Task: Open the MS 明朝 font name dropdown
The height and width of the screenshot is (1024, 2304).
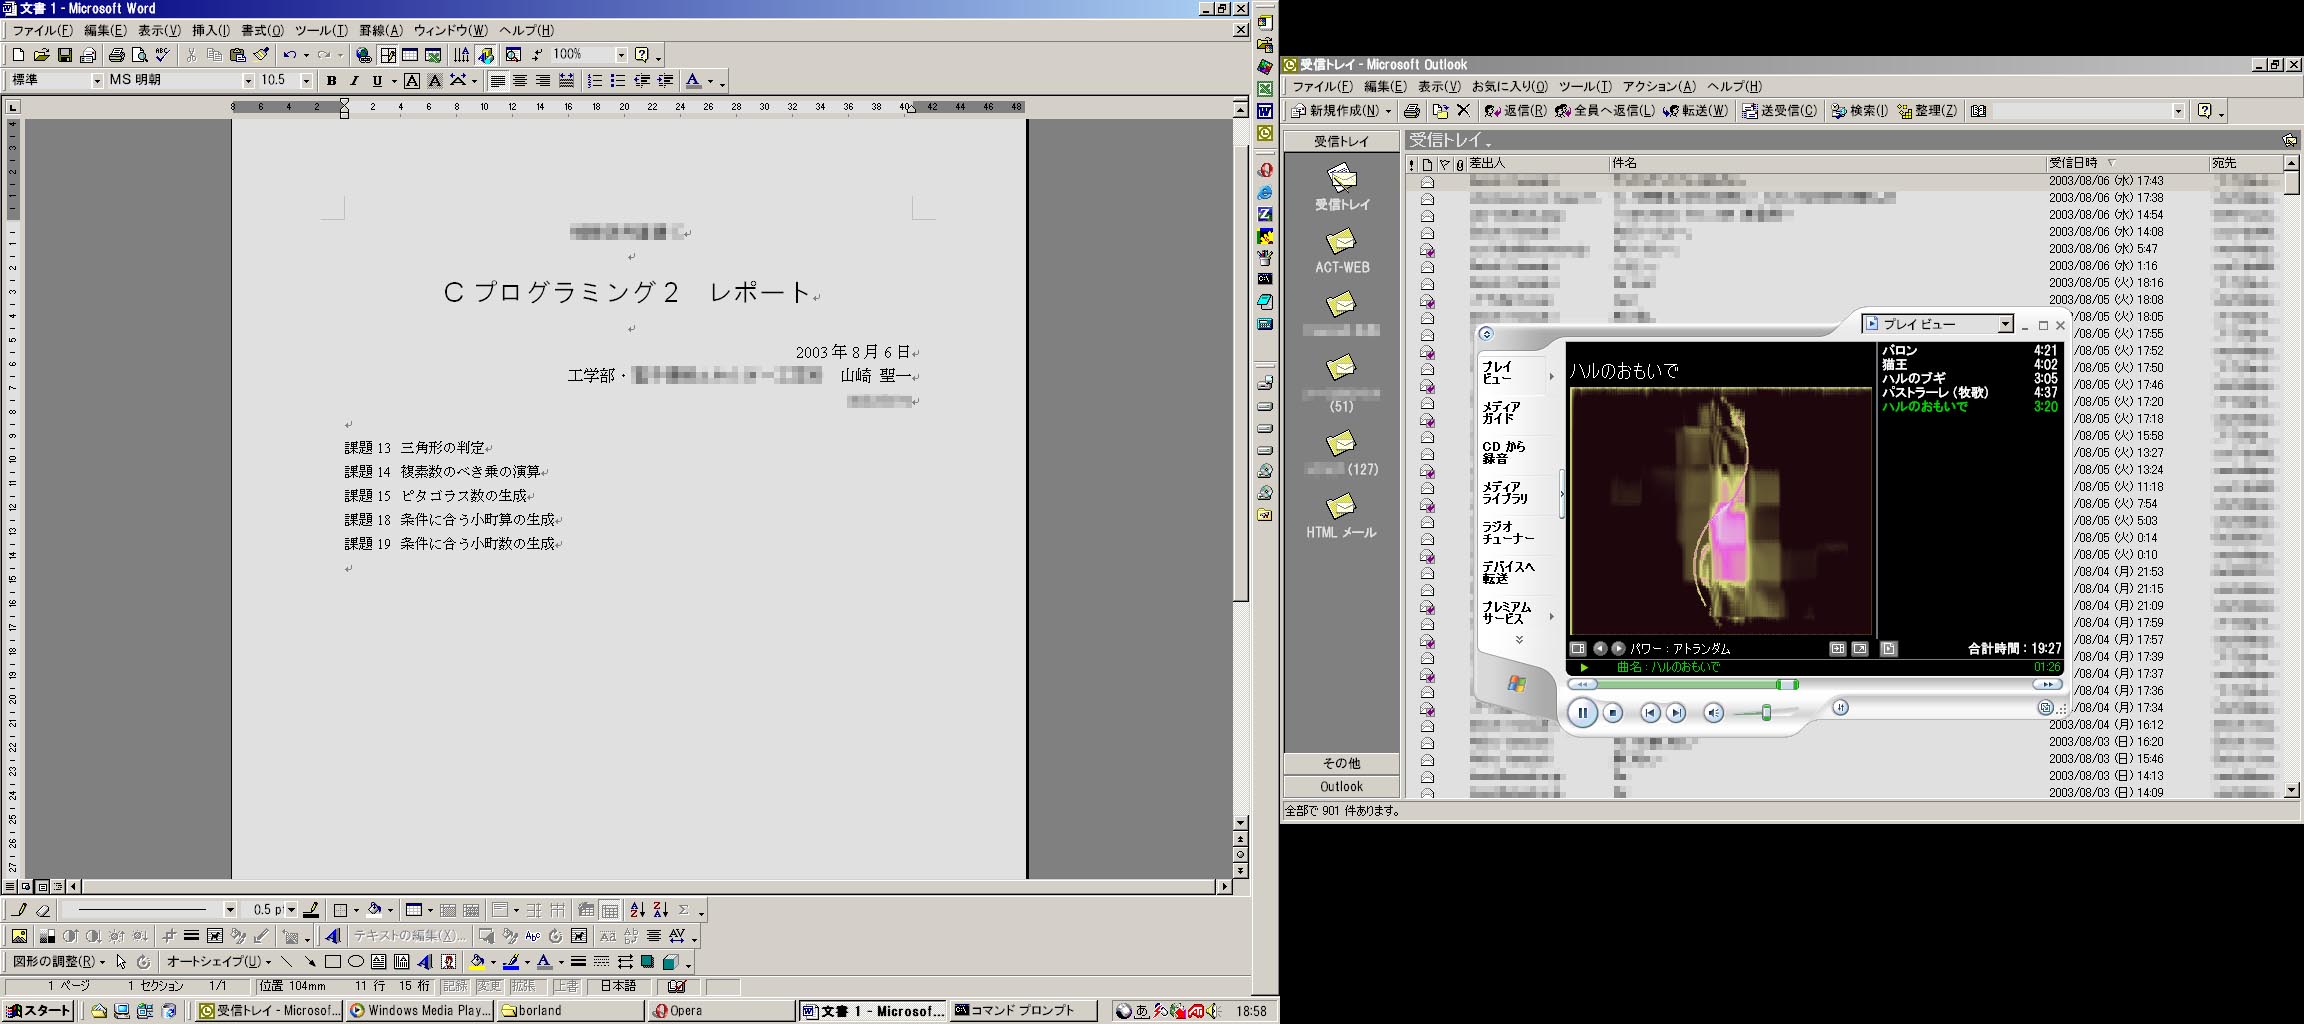Action: tap(248, 81)
